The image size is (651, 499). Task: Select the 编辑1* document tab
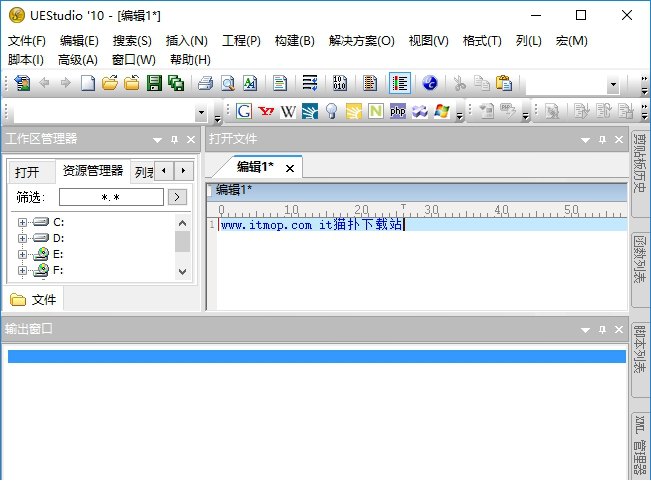(255, 167)
